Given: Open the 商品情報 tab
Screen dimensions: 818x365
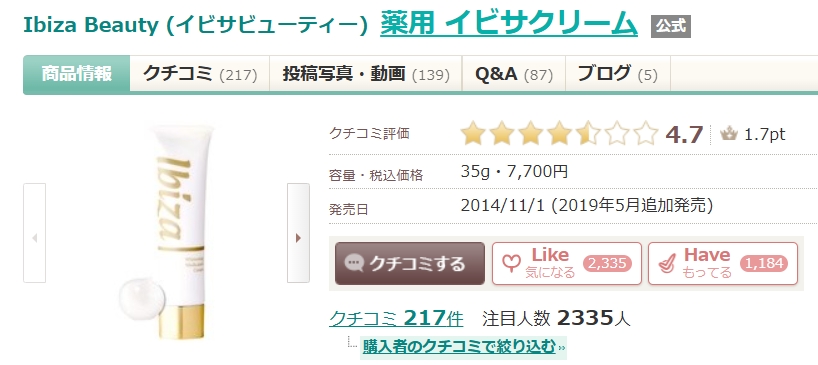Looking at the screenshot, I should click(77, 74).
